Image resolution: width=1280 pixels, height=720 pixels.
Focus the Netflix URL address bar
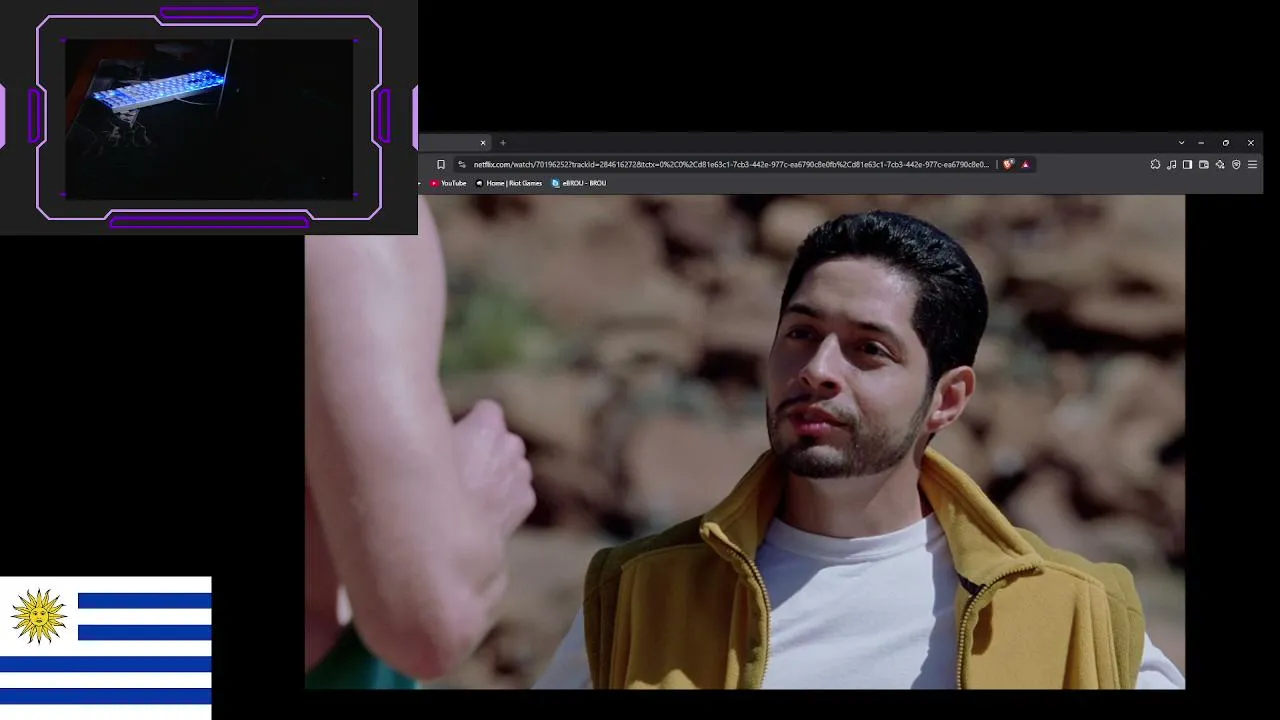[731, 164]
